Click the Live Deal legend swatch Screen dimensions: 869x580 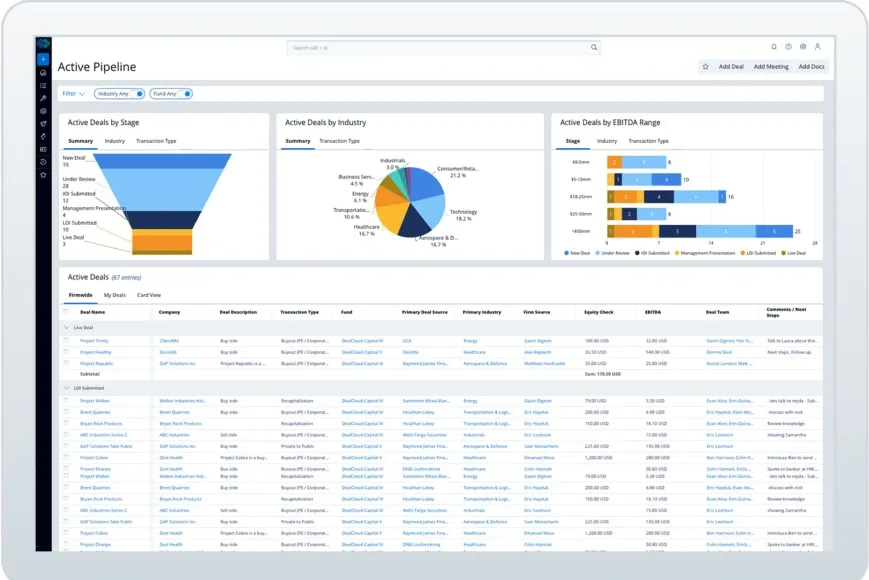pos(783,253)
